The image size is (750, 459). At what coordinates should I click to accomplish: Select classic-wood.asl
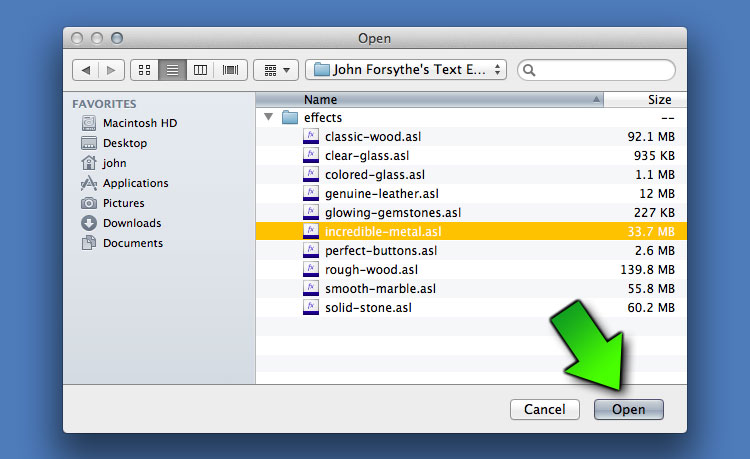point(471,136)
